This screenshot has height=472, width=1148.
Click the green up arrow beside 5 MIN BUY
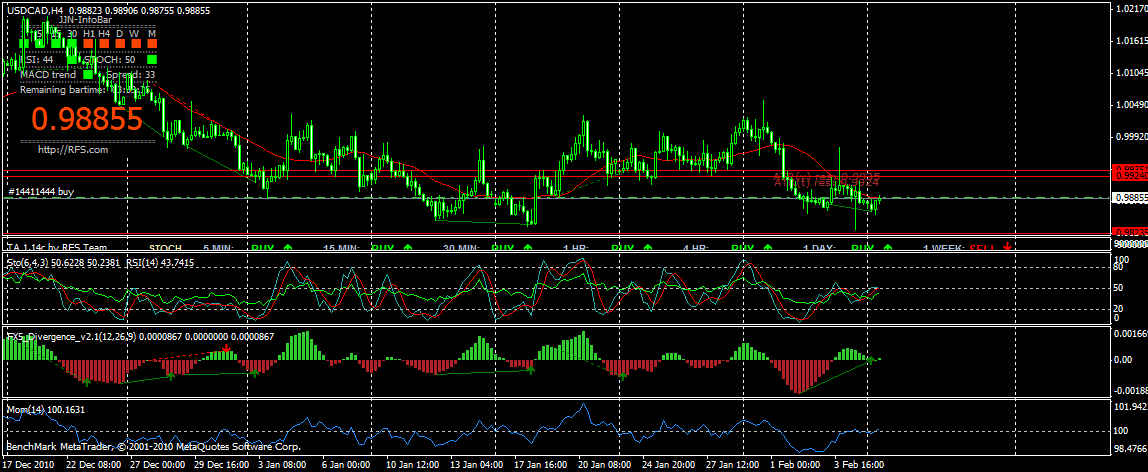coord(287,247)
